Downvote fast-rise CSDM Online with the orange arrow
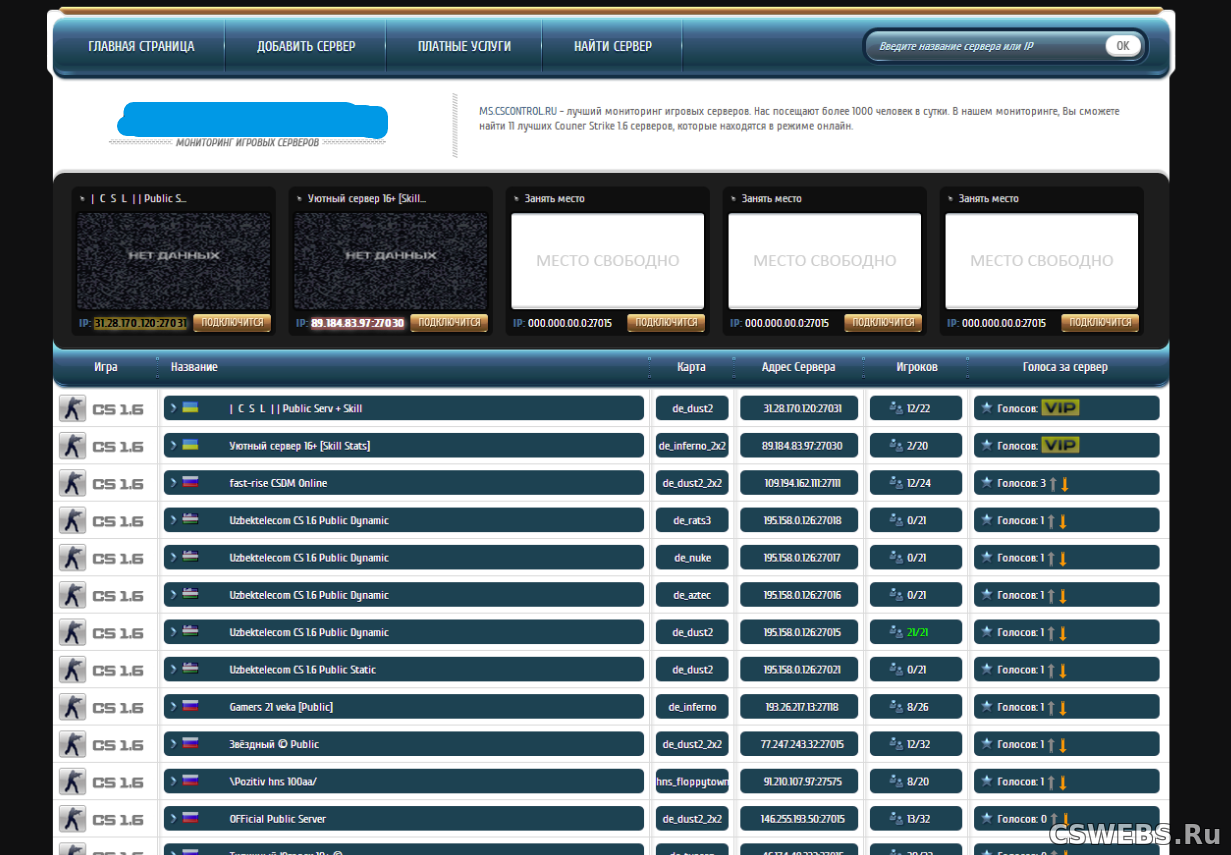 (x=1065, y=484)
